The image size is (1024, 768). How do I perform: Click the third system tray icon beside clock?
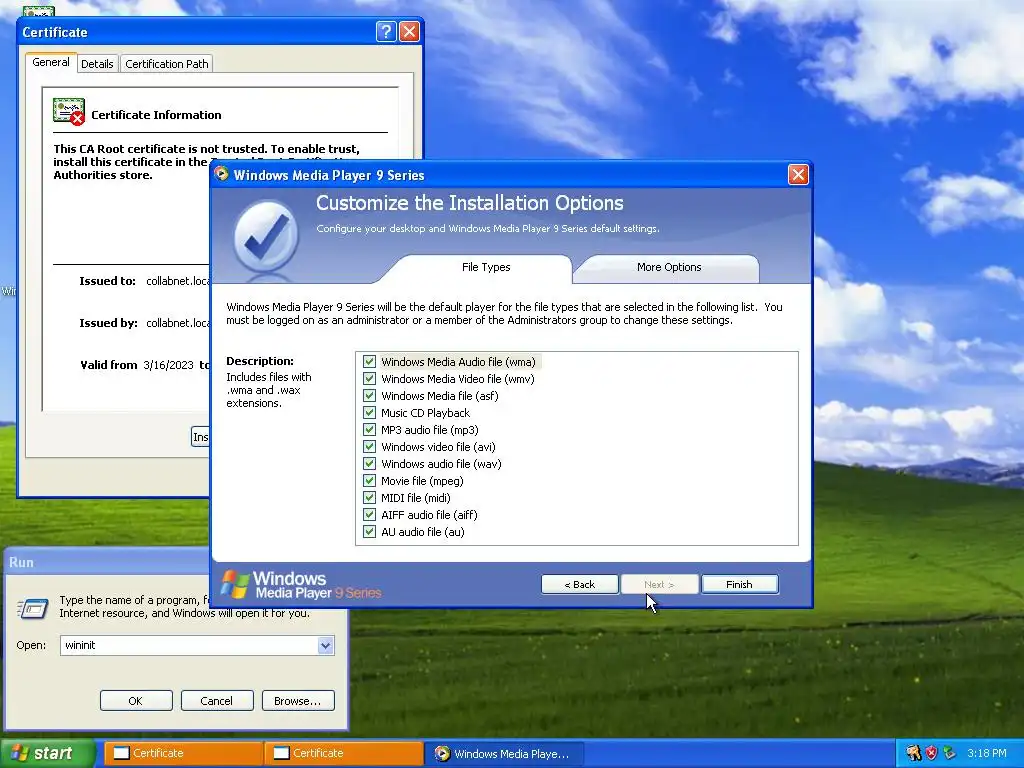click(x=949, y=753)
